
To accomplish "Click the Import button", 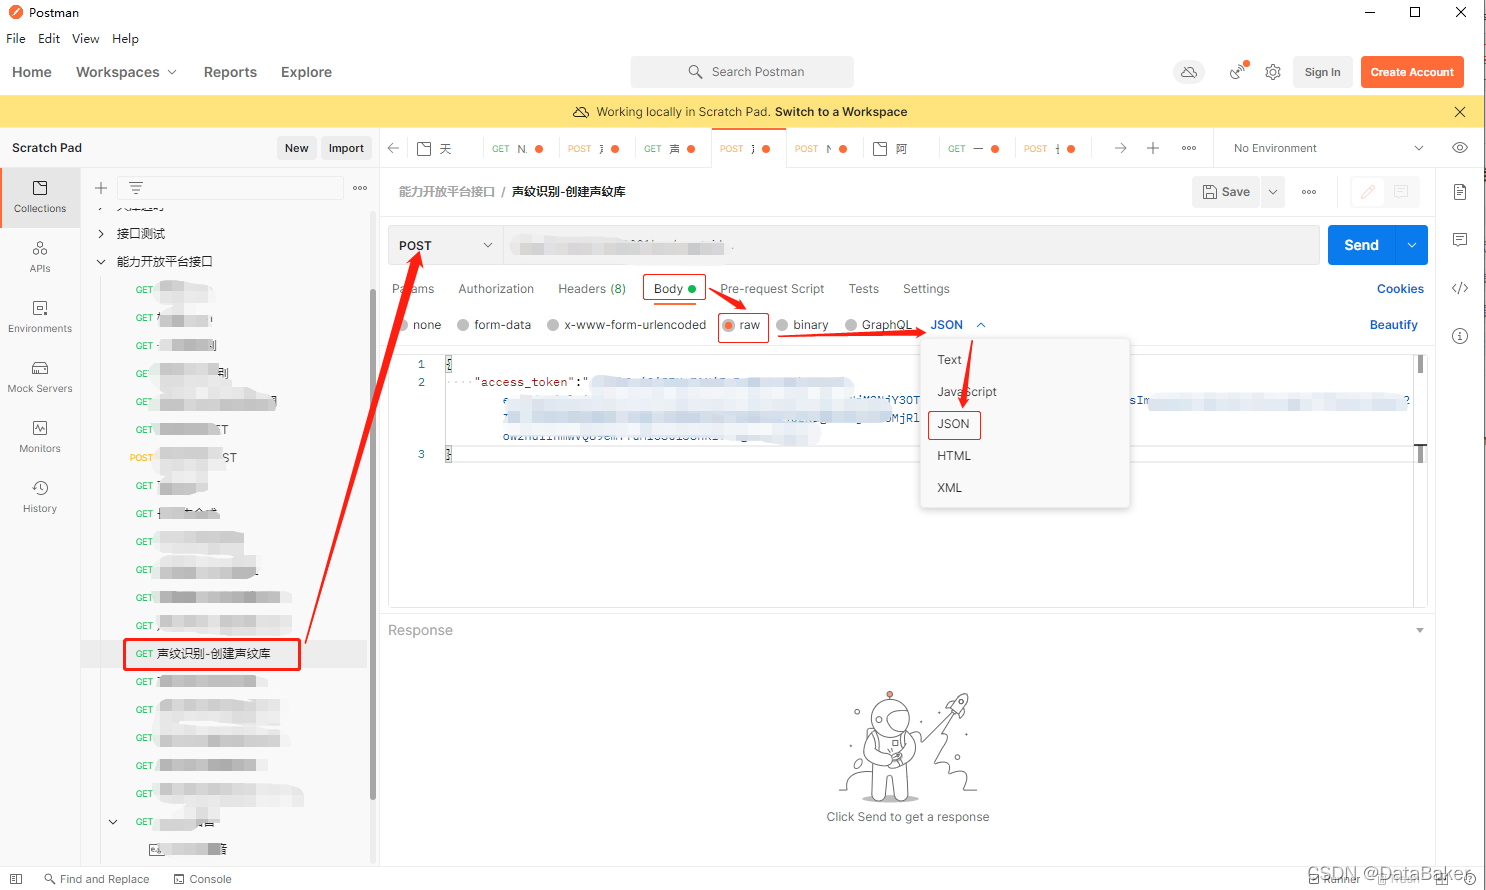I will (346, 148).
